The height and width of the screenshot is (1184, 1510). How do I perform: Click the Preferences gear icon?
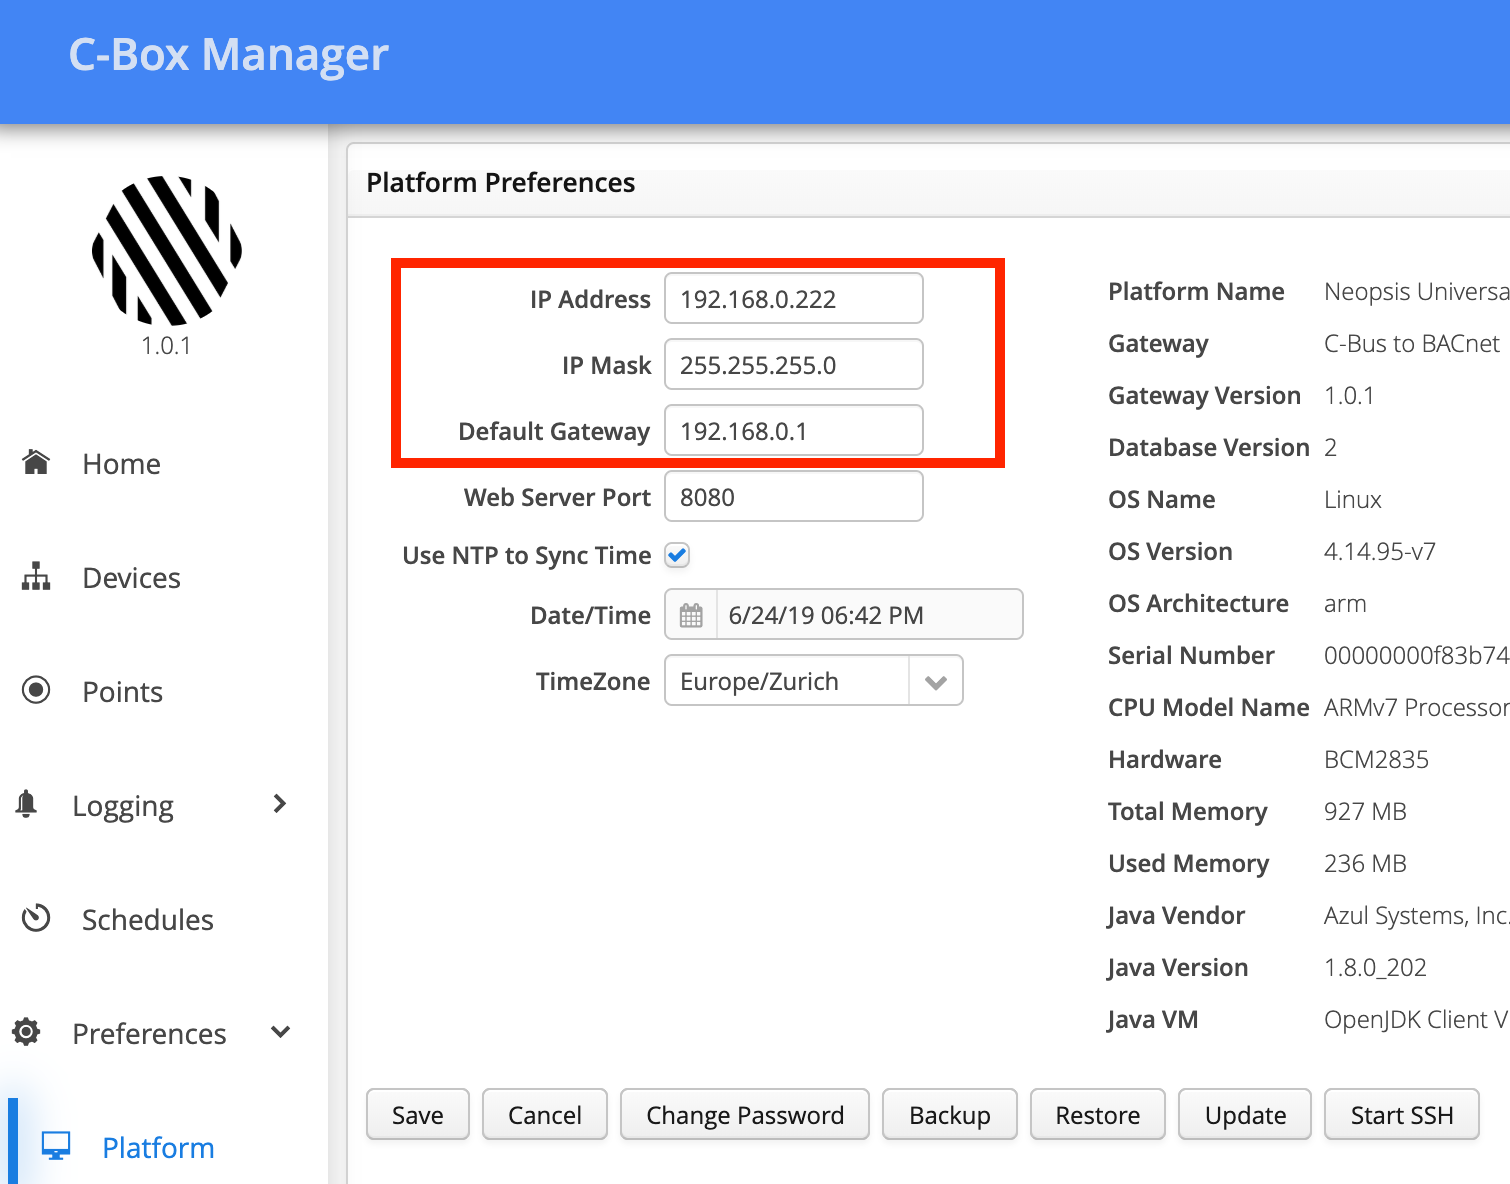[27, 1032]
